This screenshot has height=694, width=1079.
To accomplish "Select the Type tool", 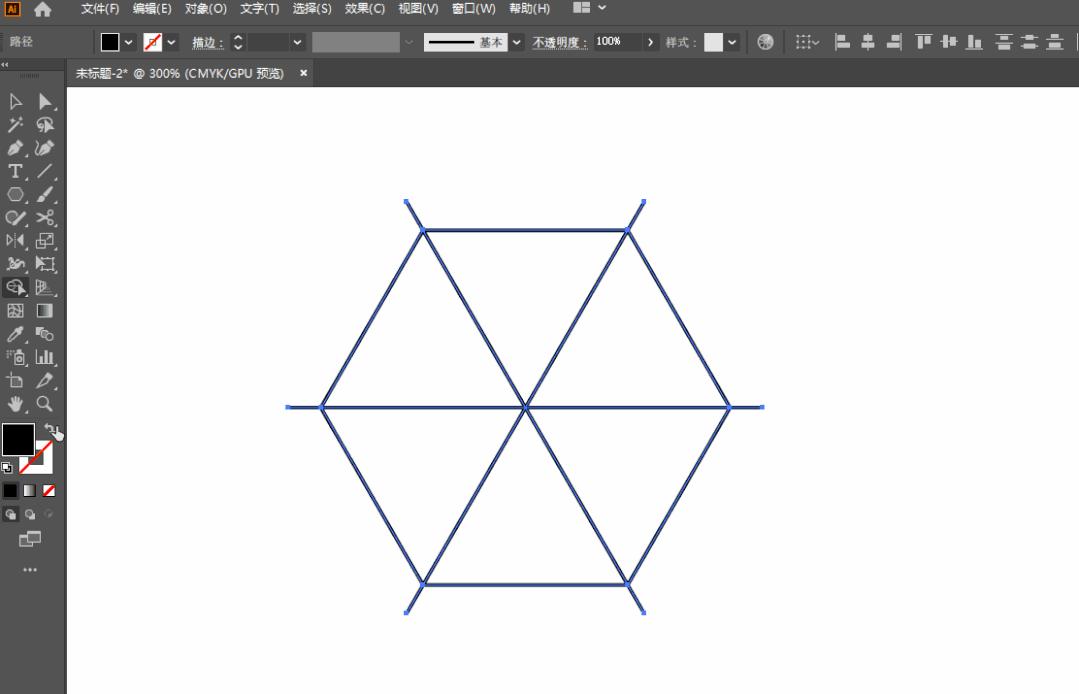I will 14,171.
